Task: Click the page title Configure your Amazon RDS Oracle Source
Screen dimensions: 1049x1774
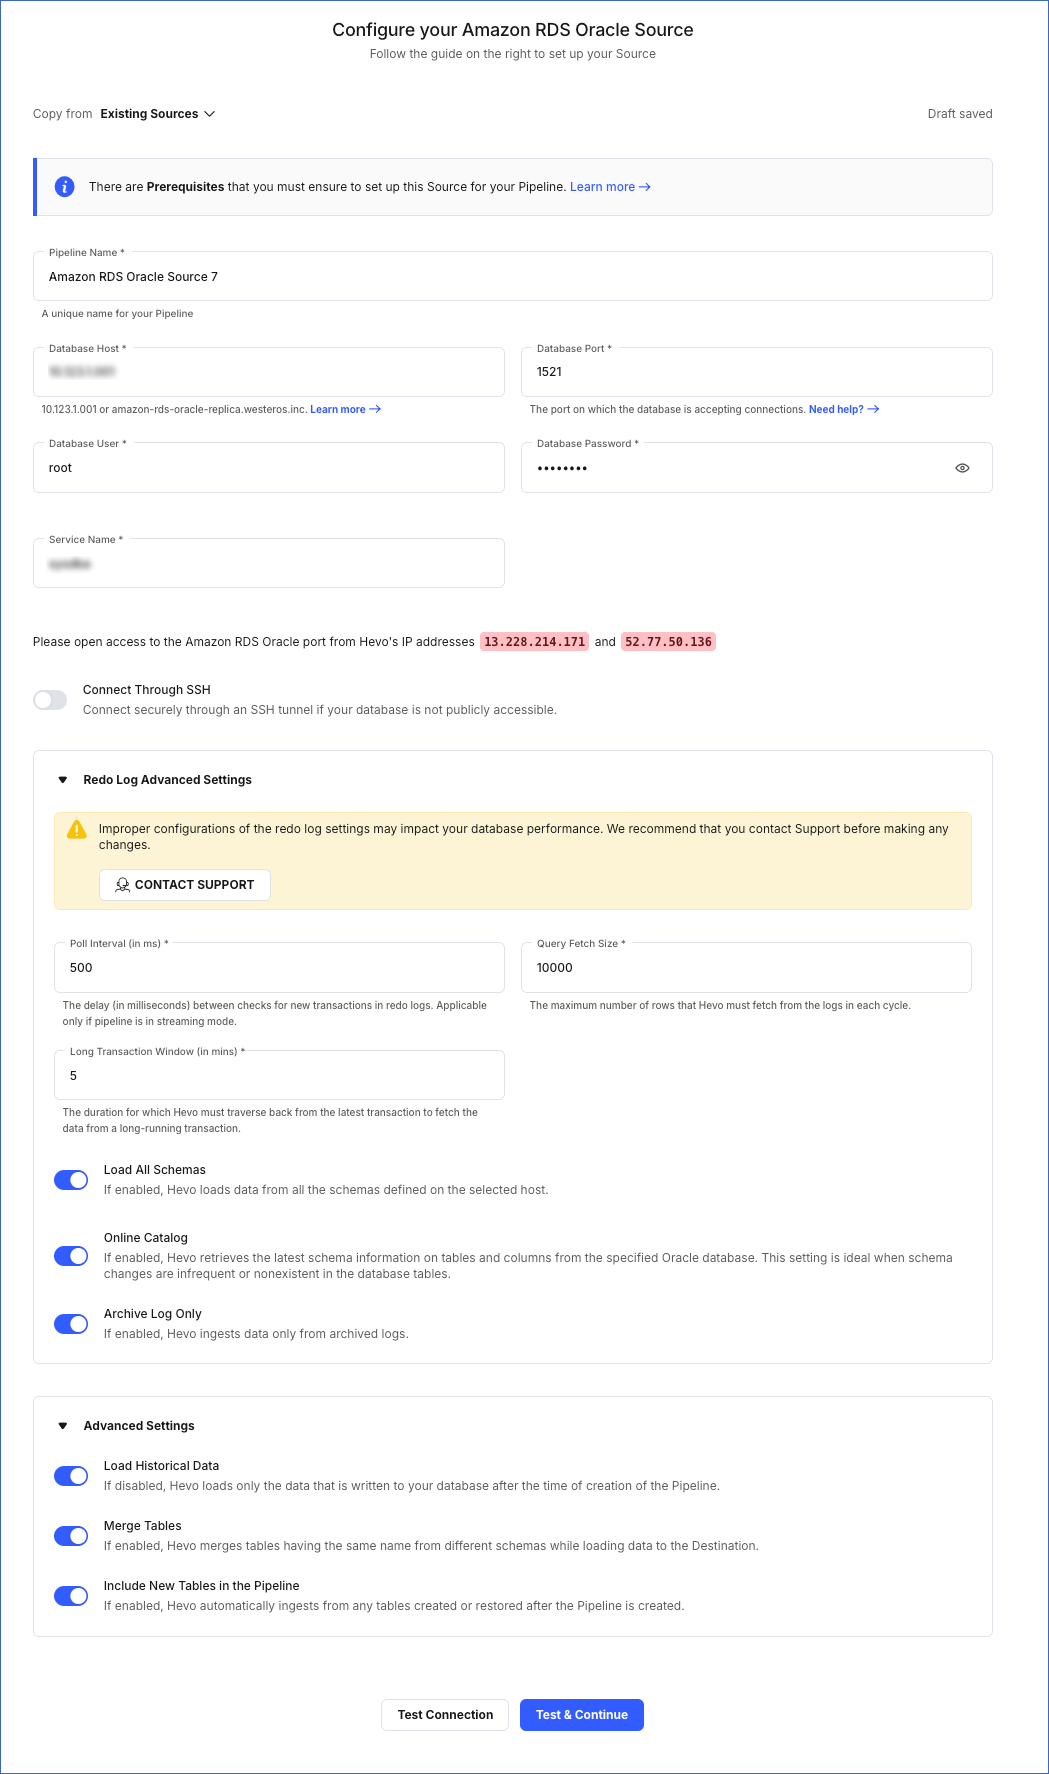Action: 513,30
